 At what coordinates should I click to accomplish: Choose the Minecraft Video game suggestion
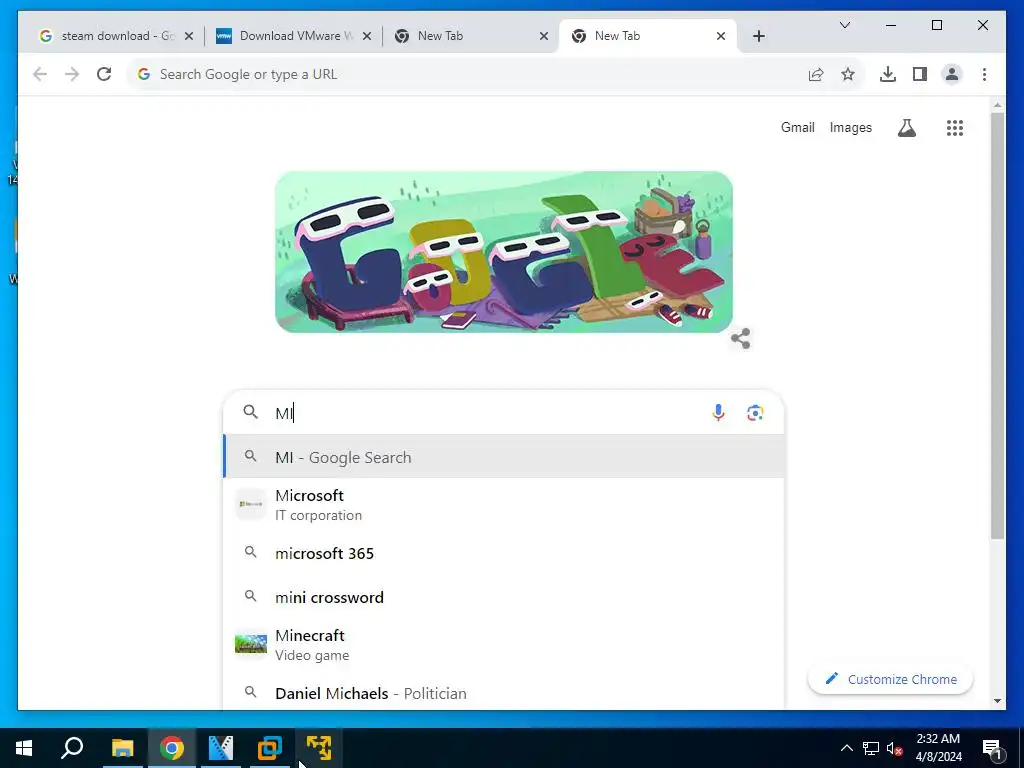(504, 645)
